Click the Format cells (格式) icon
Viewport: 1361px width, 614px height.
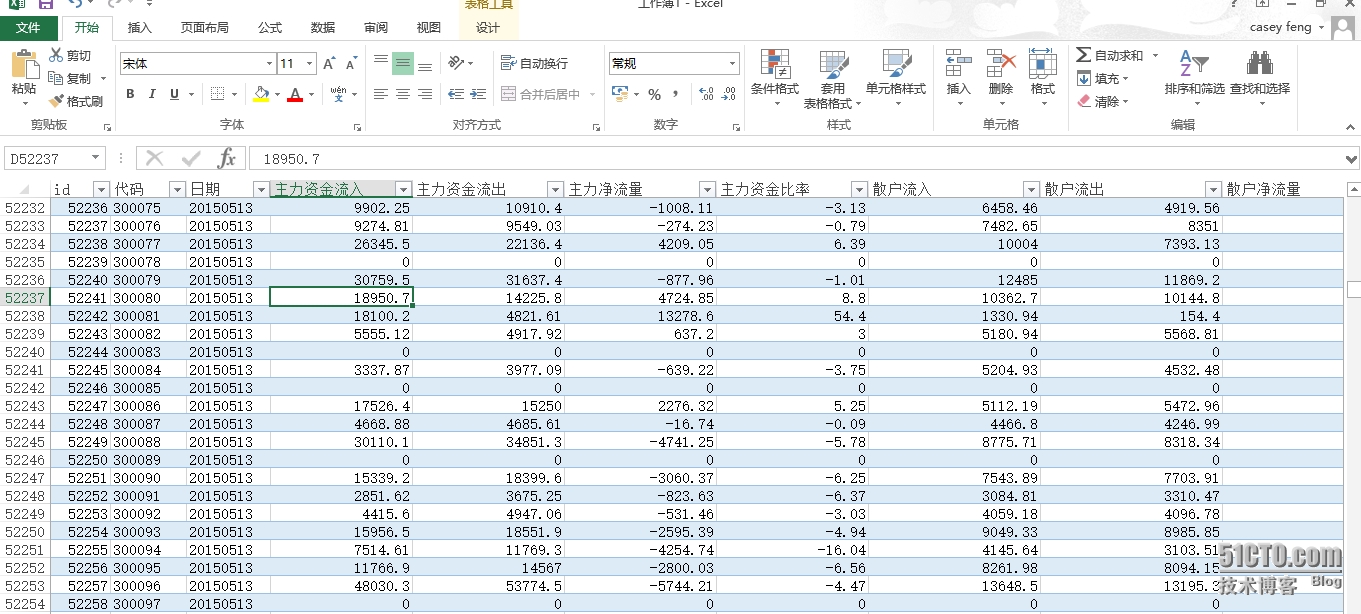tap(1042, 64)
